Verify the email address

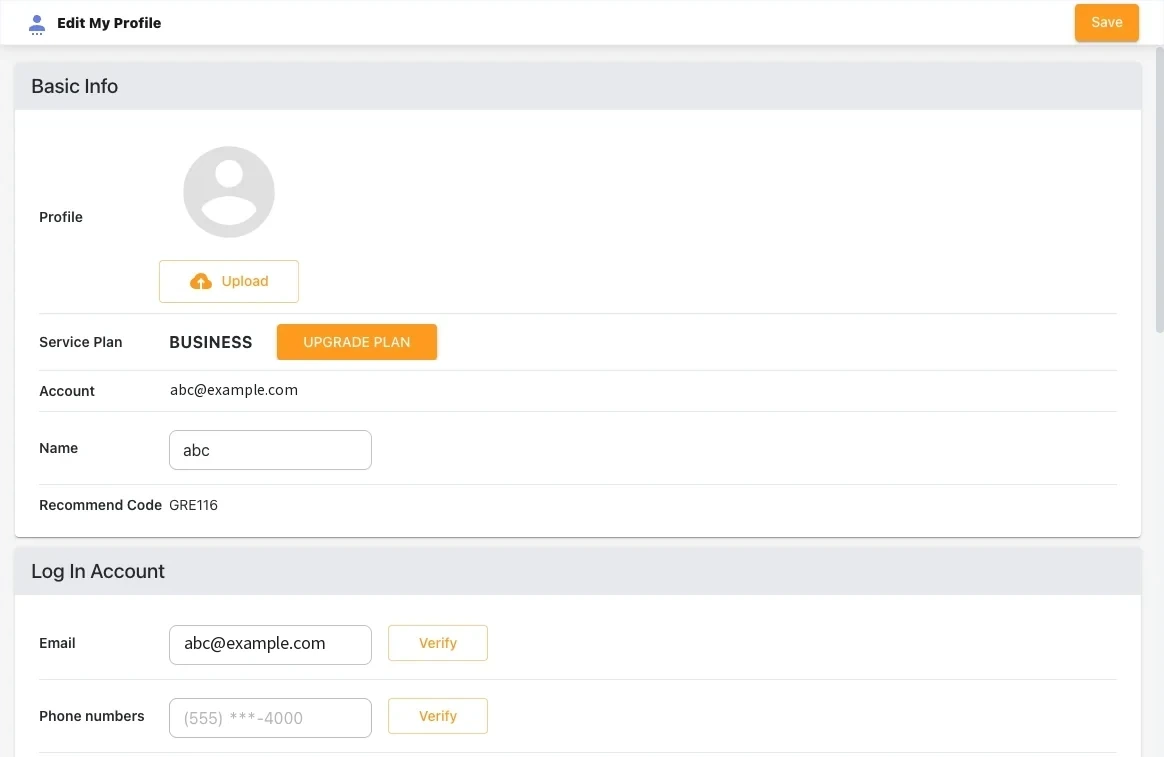(438, 643)
